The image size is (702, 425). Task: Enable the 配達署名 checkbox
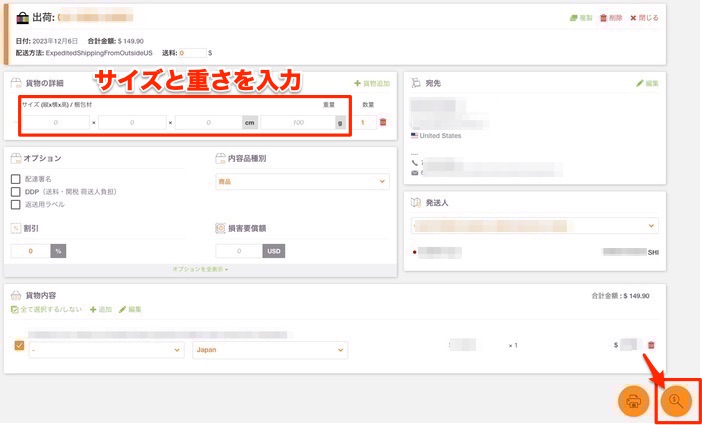coord(15,179)
